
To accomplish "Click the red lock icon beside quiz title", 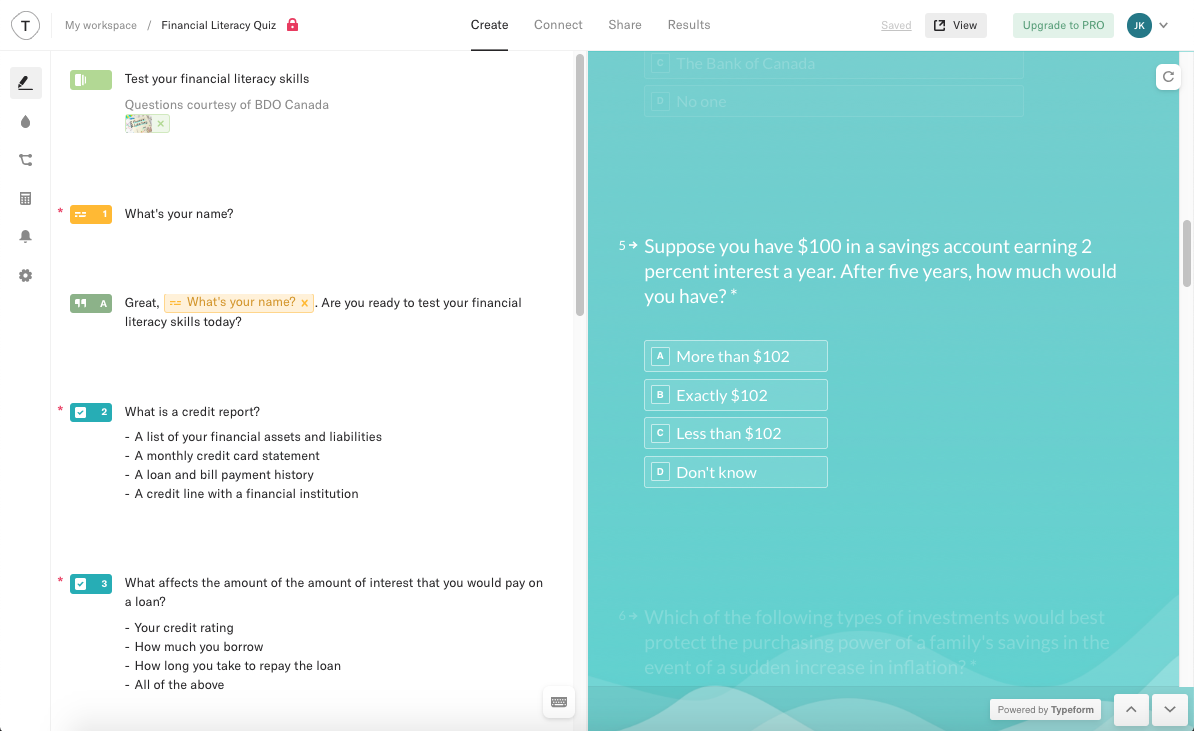I will click(292, 24).
